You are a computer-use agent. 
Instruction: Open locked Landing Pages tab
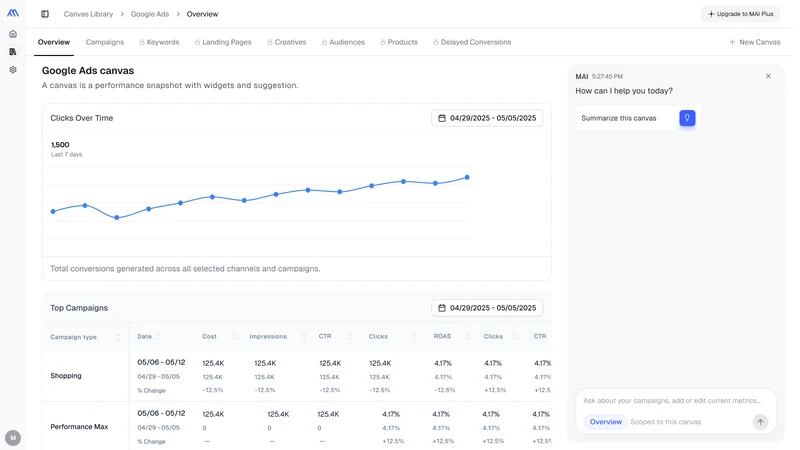[223, 42]
